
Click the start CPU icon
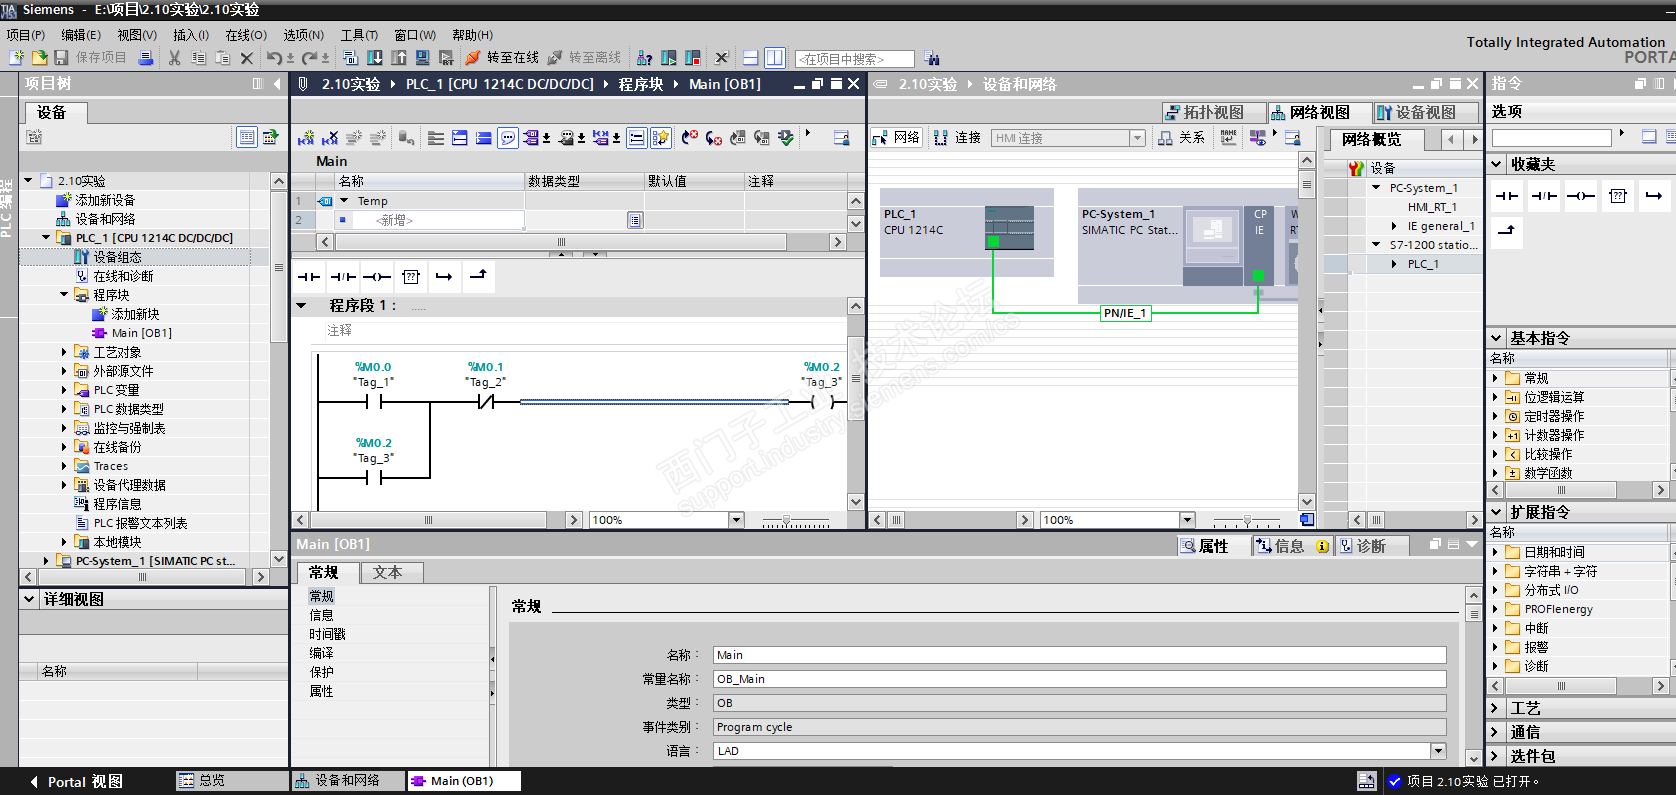pos(669,58)
